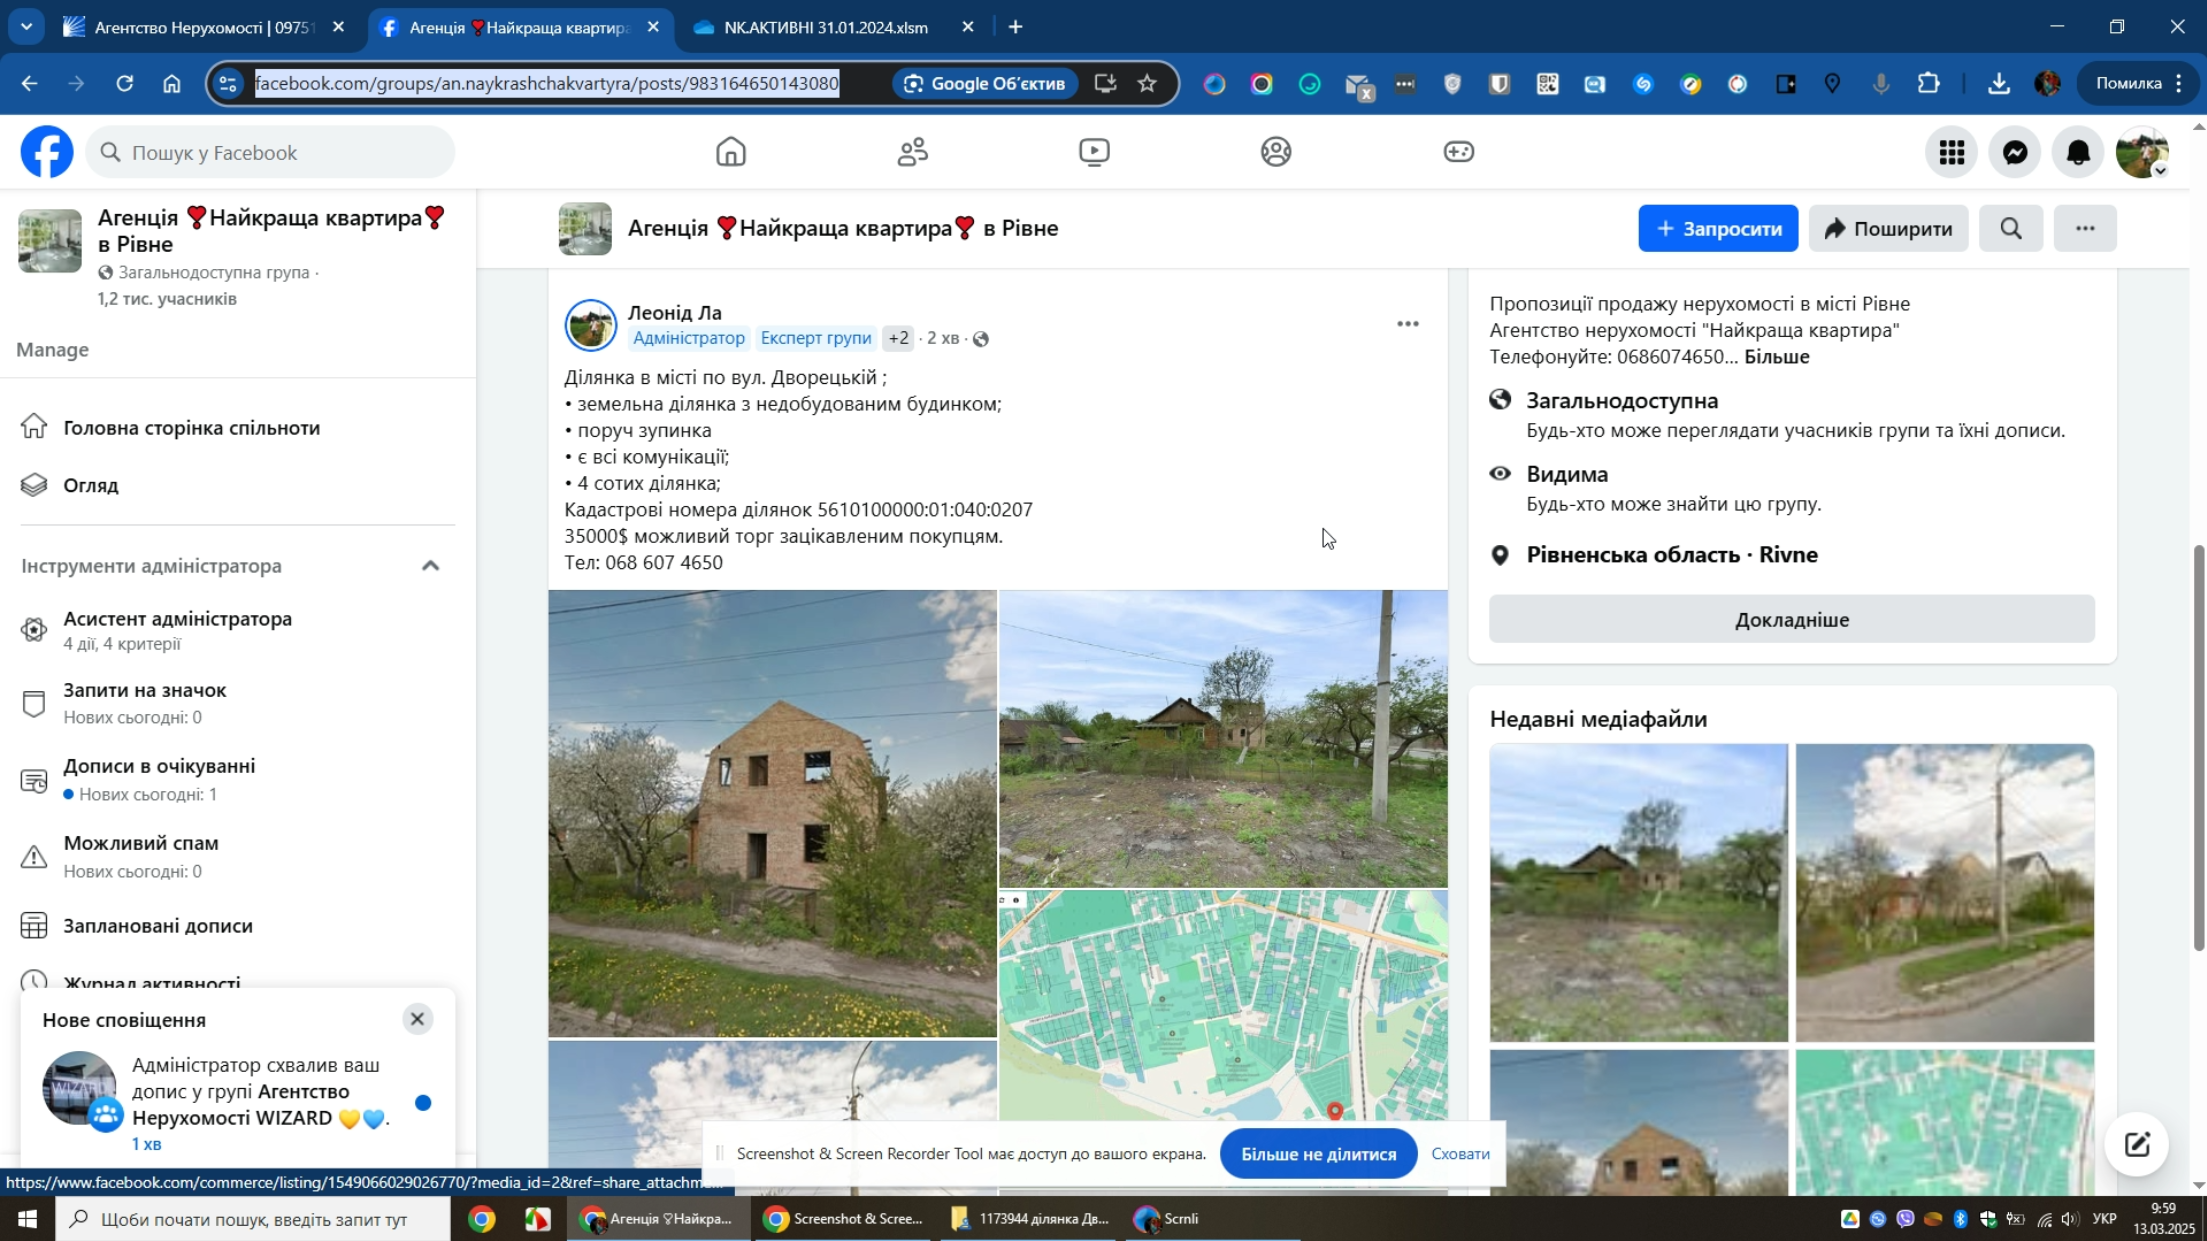Bookmark this page with star icon
Screen dimensions: 2207x1241
tap(1147, 83)
